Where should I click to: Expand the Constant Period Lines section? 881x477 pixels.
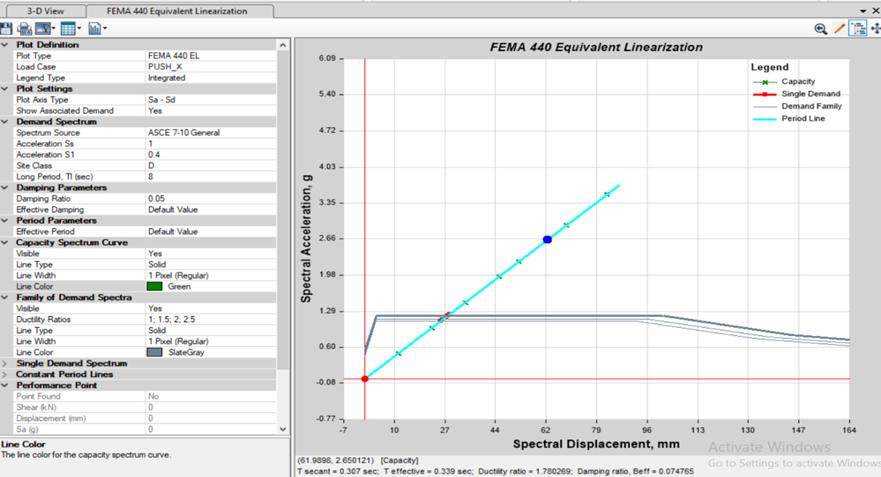pos(6,374)
